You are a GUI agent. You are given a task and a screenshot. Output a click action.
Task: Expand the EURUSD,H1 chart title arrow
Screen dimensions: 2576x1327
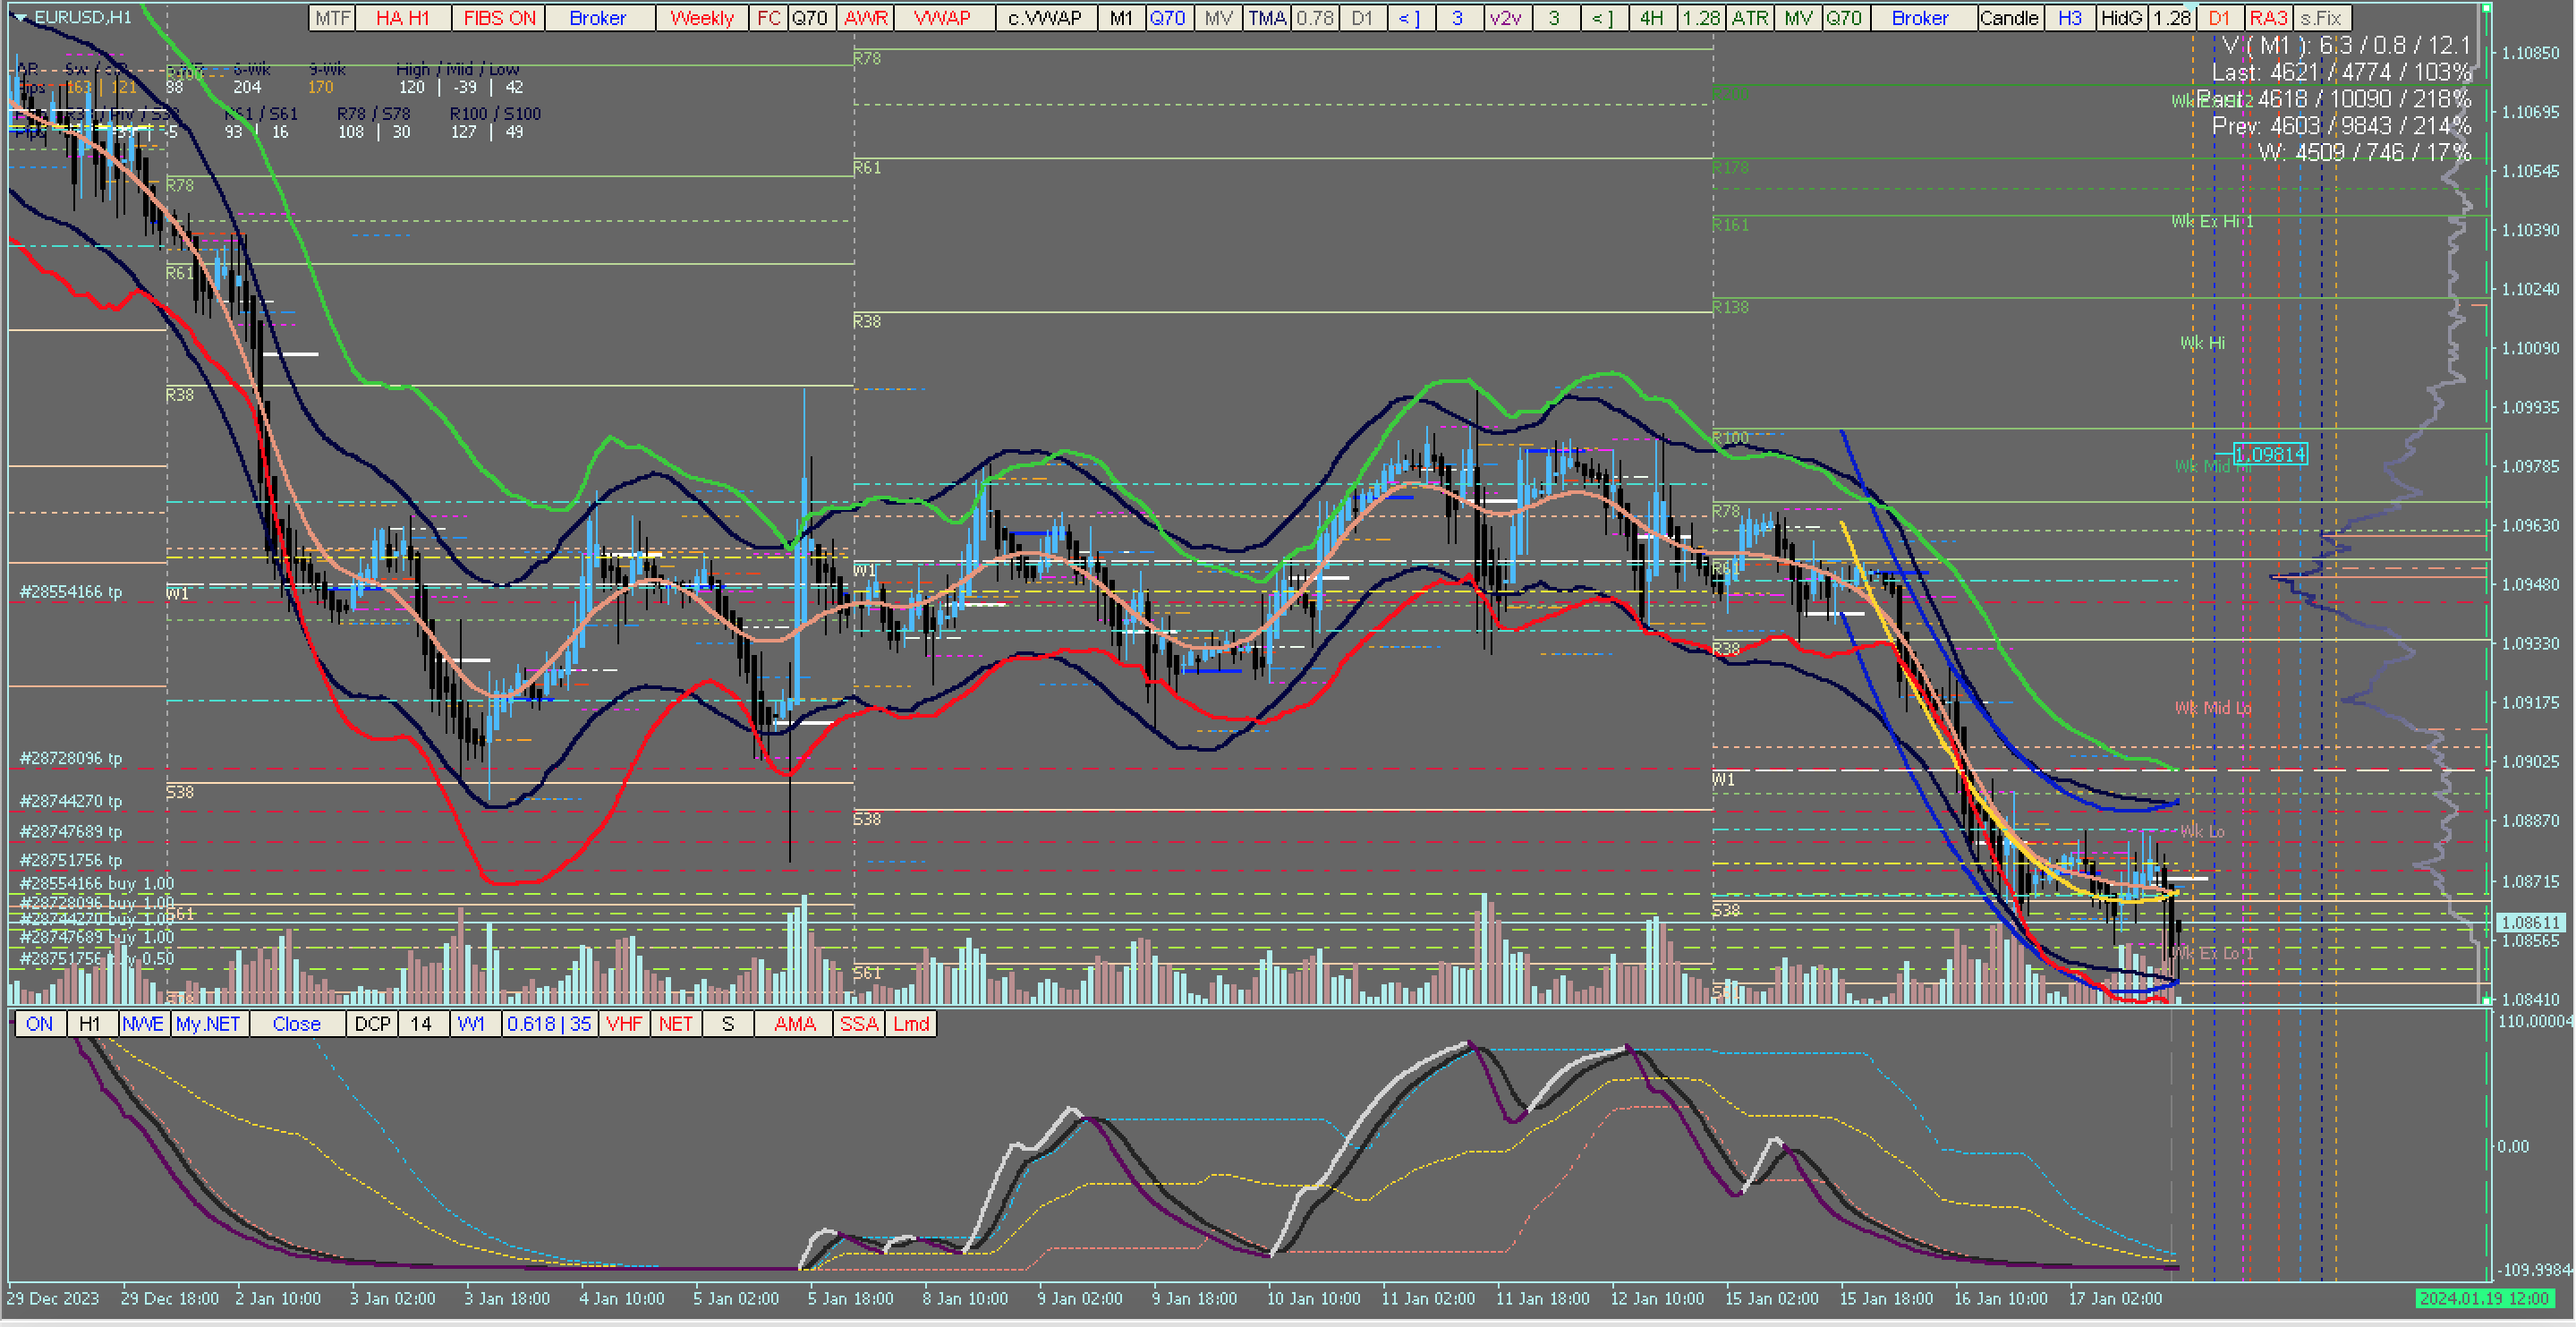coord(20,17)
